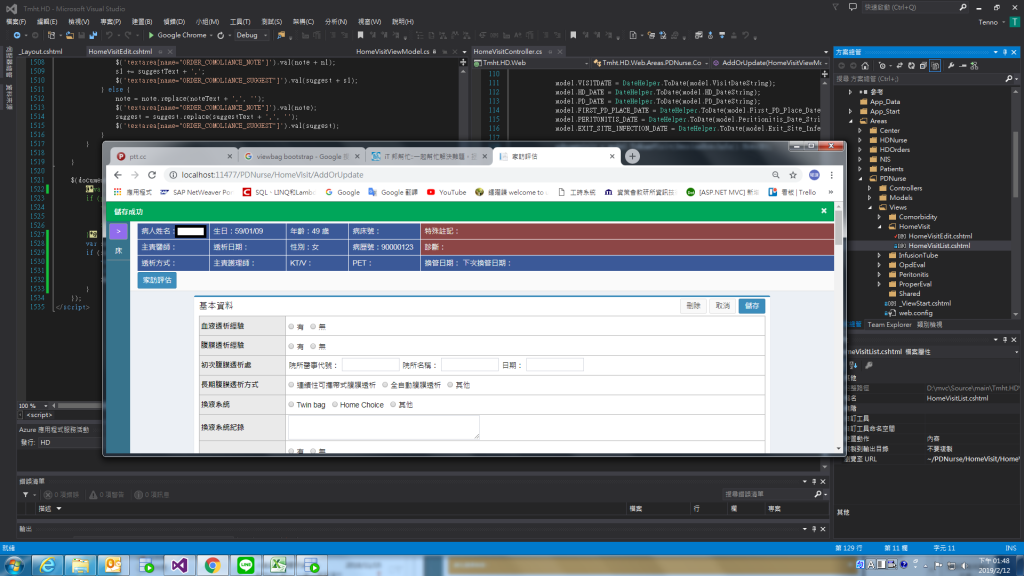Viewport: 1024px width, 576px height.
Task: Select 其他 radio in 換液系統 row
Action: 393,405
